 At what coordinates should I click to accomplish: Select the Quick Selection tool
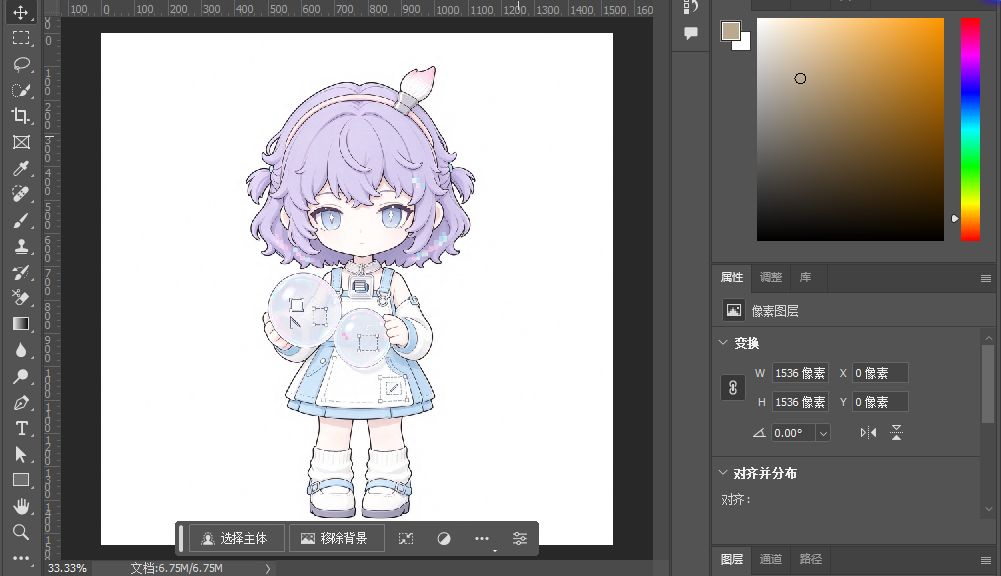point(20,90)
